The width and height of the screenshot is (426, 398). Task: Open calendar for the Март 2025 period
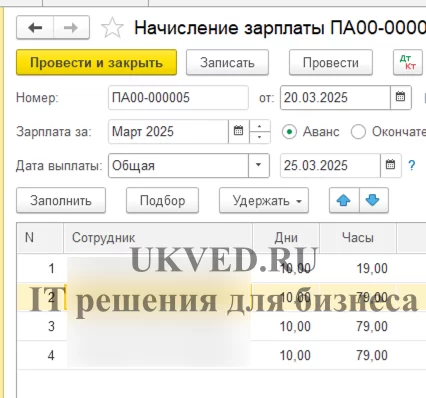(x=238, y=131)
